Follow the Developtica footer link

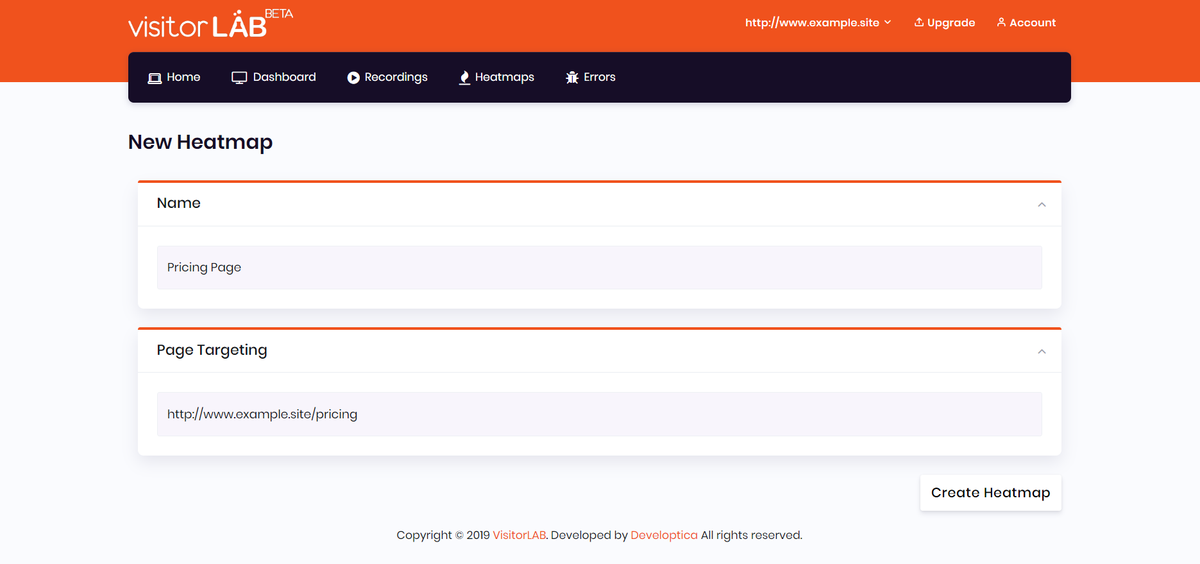pos(664,535)
